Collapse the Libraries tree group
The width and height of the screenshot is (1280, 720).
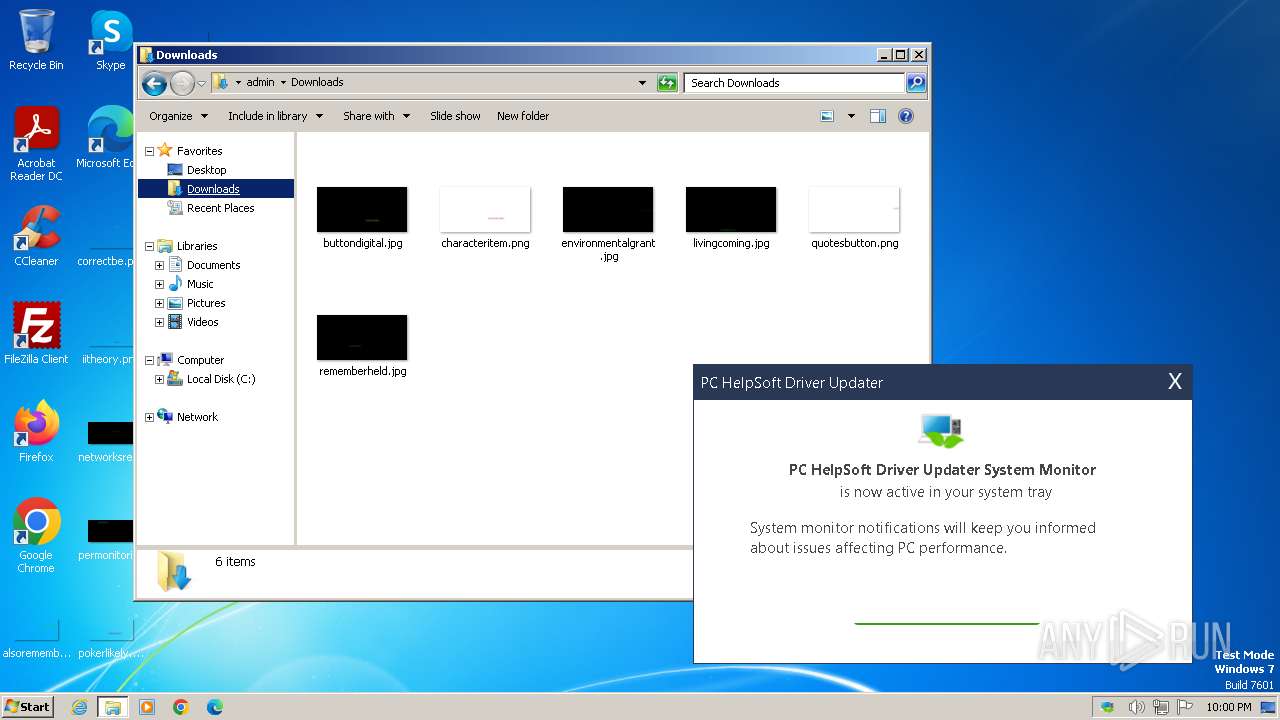(x=150, y=246)
